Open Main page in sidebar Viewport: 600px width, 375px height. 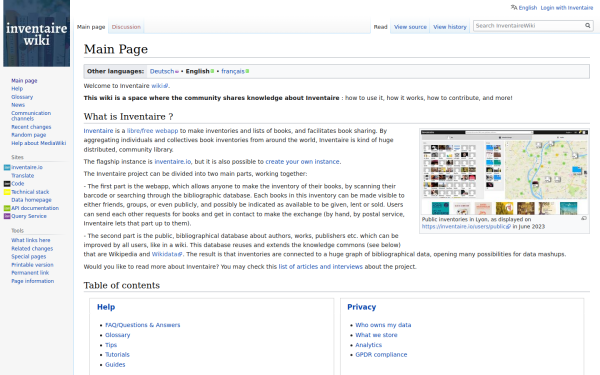point(24,81)
